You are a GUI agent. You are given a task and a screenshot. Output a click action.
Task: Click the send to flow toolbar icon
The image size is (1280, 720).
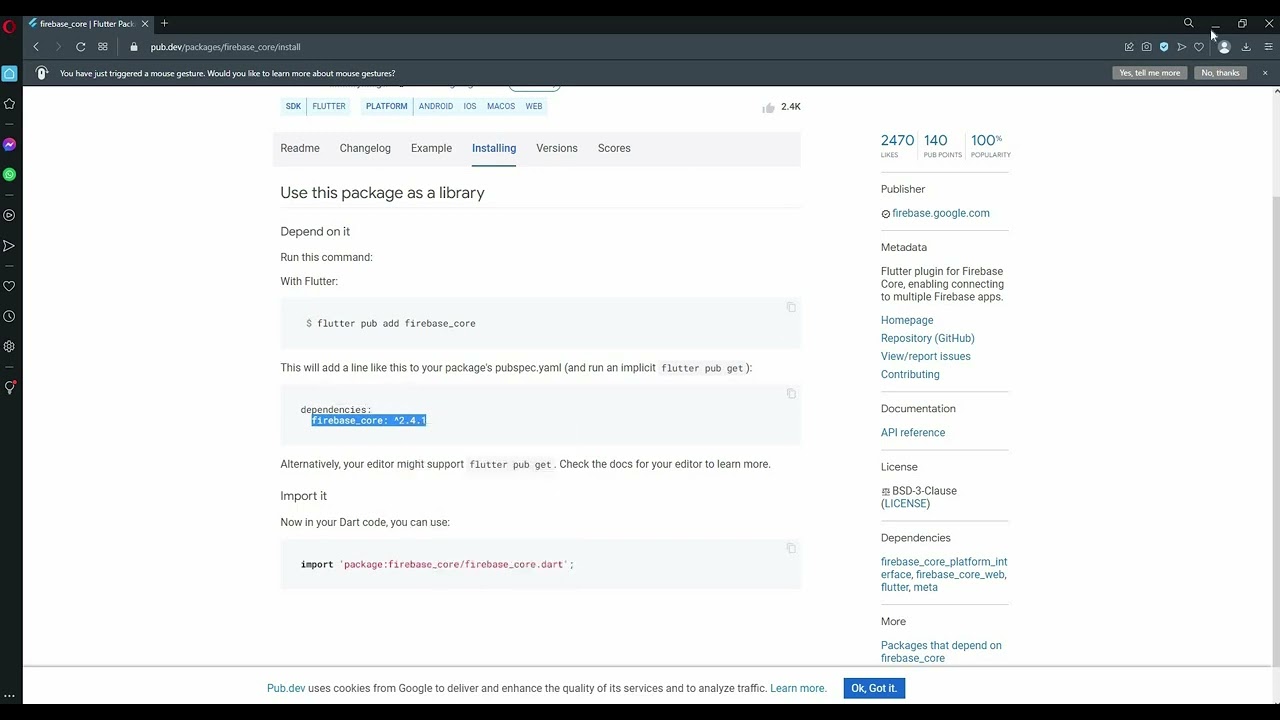[x=1181, y=47]
